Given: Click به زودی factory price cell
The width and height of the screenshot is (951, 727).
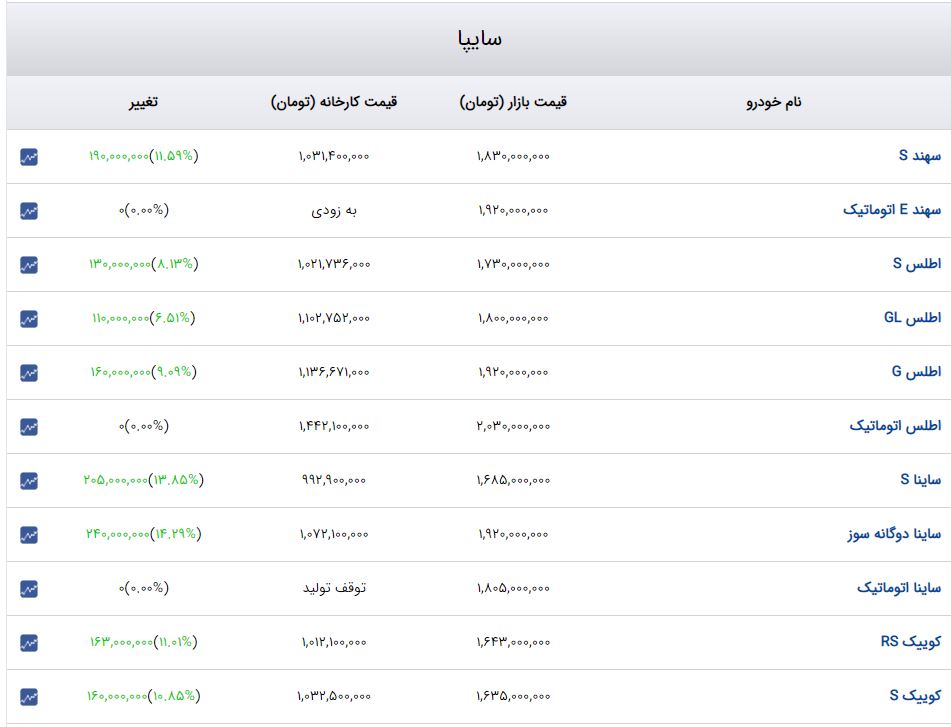Looking at the screenshot, I should click(334, 210).
